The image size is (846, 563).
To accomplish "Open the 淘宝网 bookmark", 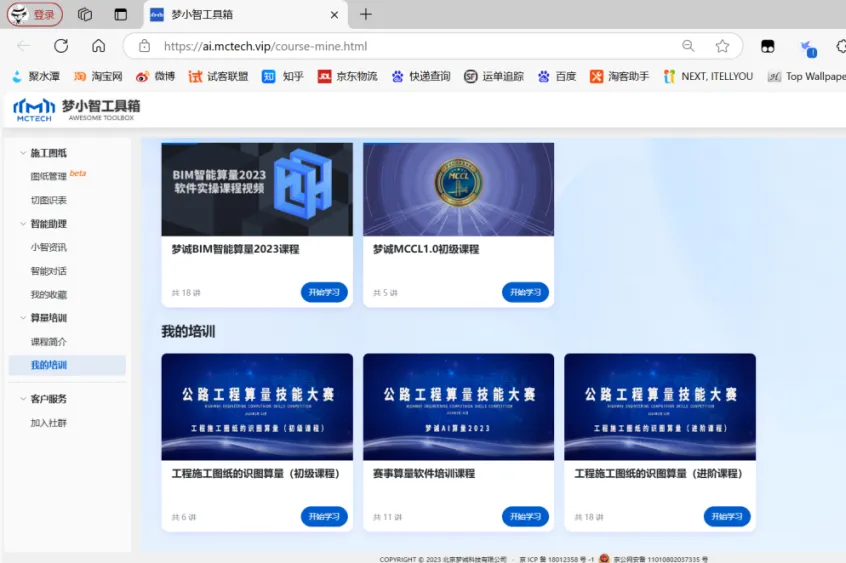I will [x=98, y=77].
